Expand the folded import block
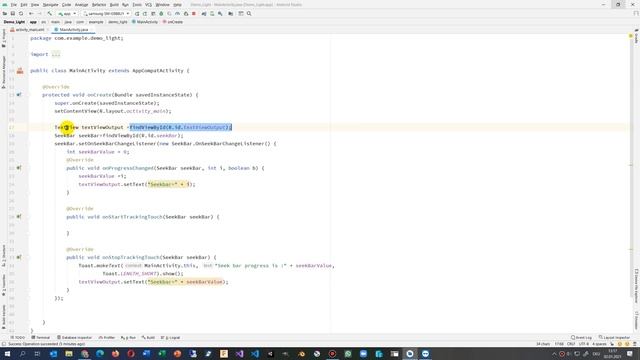Image resolution: width=640 pixels, height=360 pixels. 56,54
